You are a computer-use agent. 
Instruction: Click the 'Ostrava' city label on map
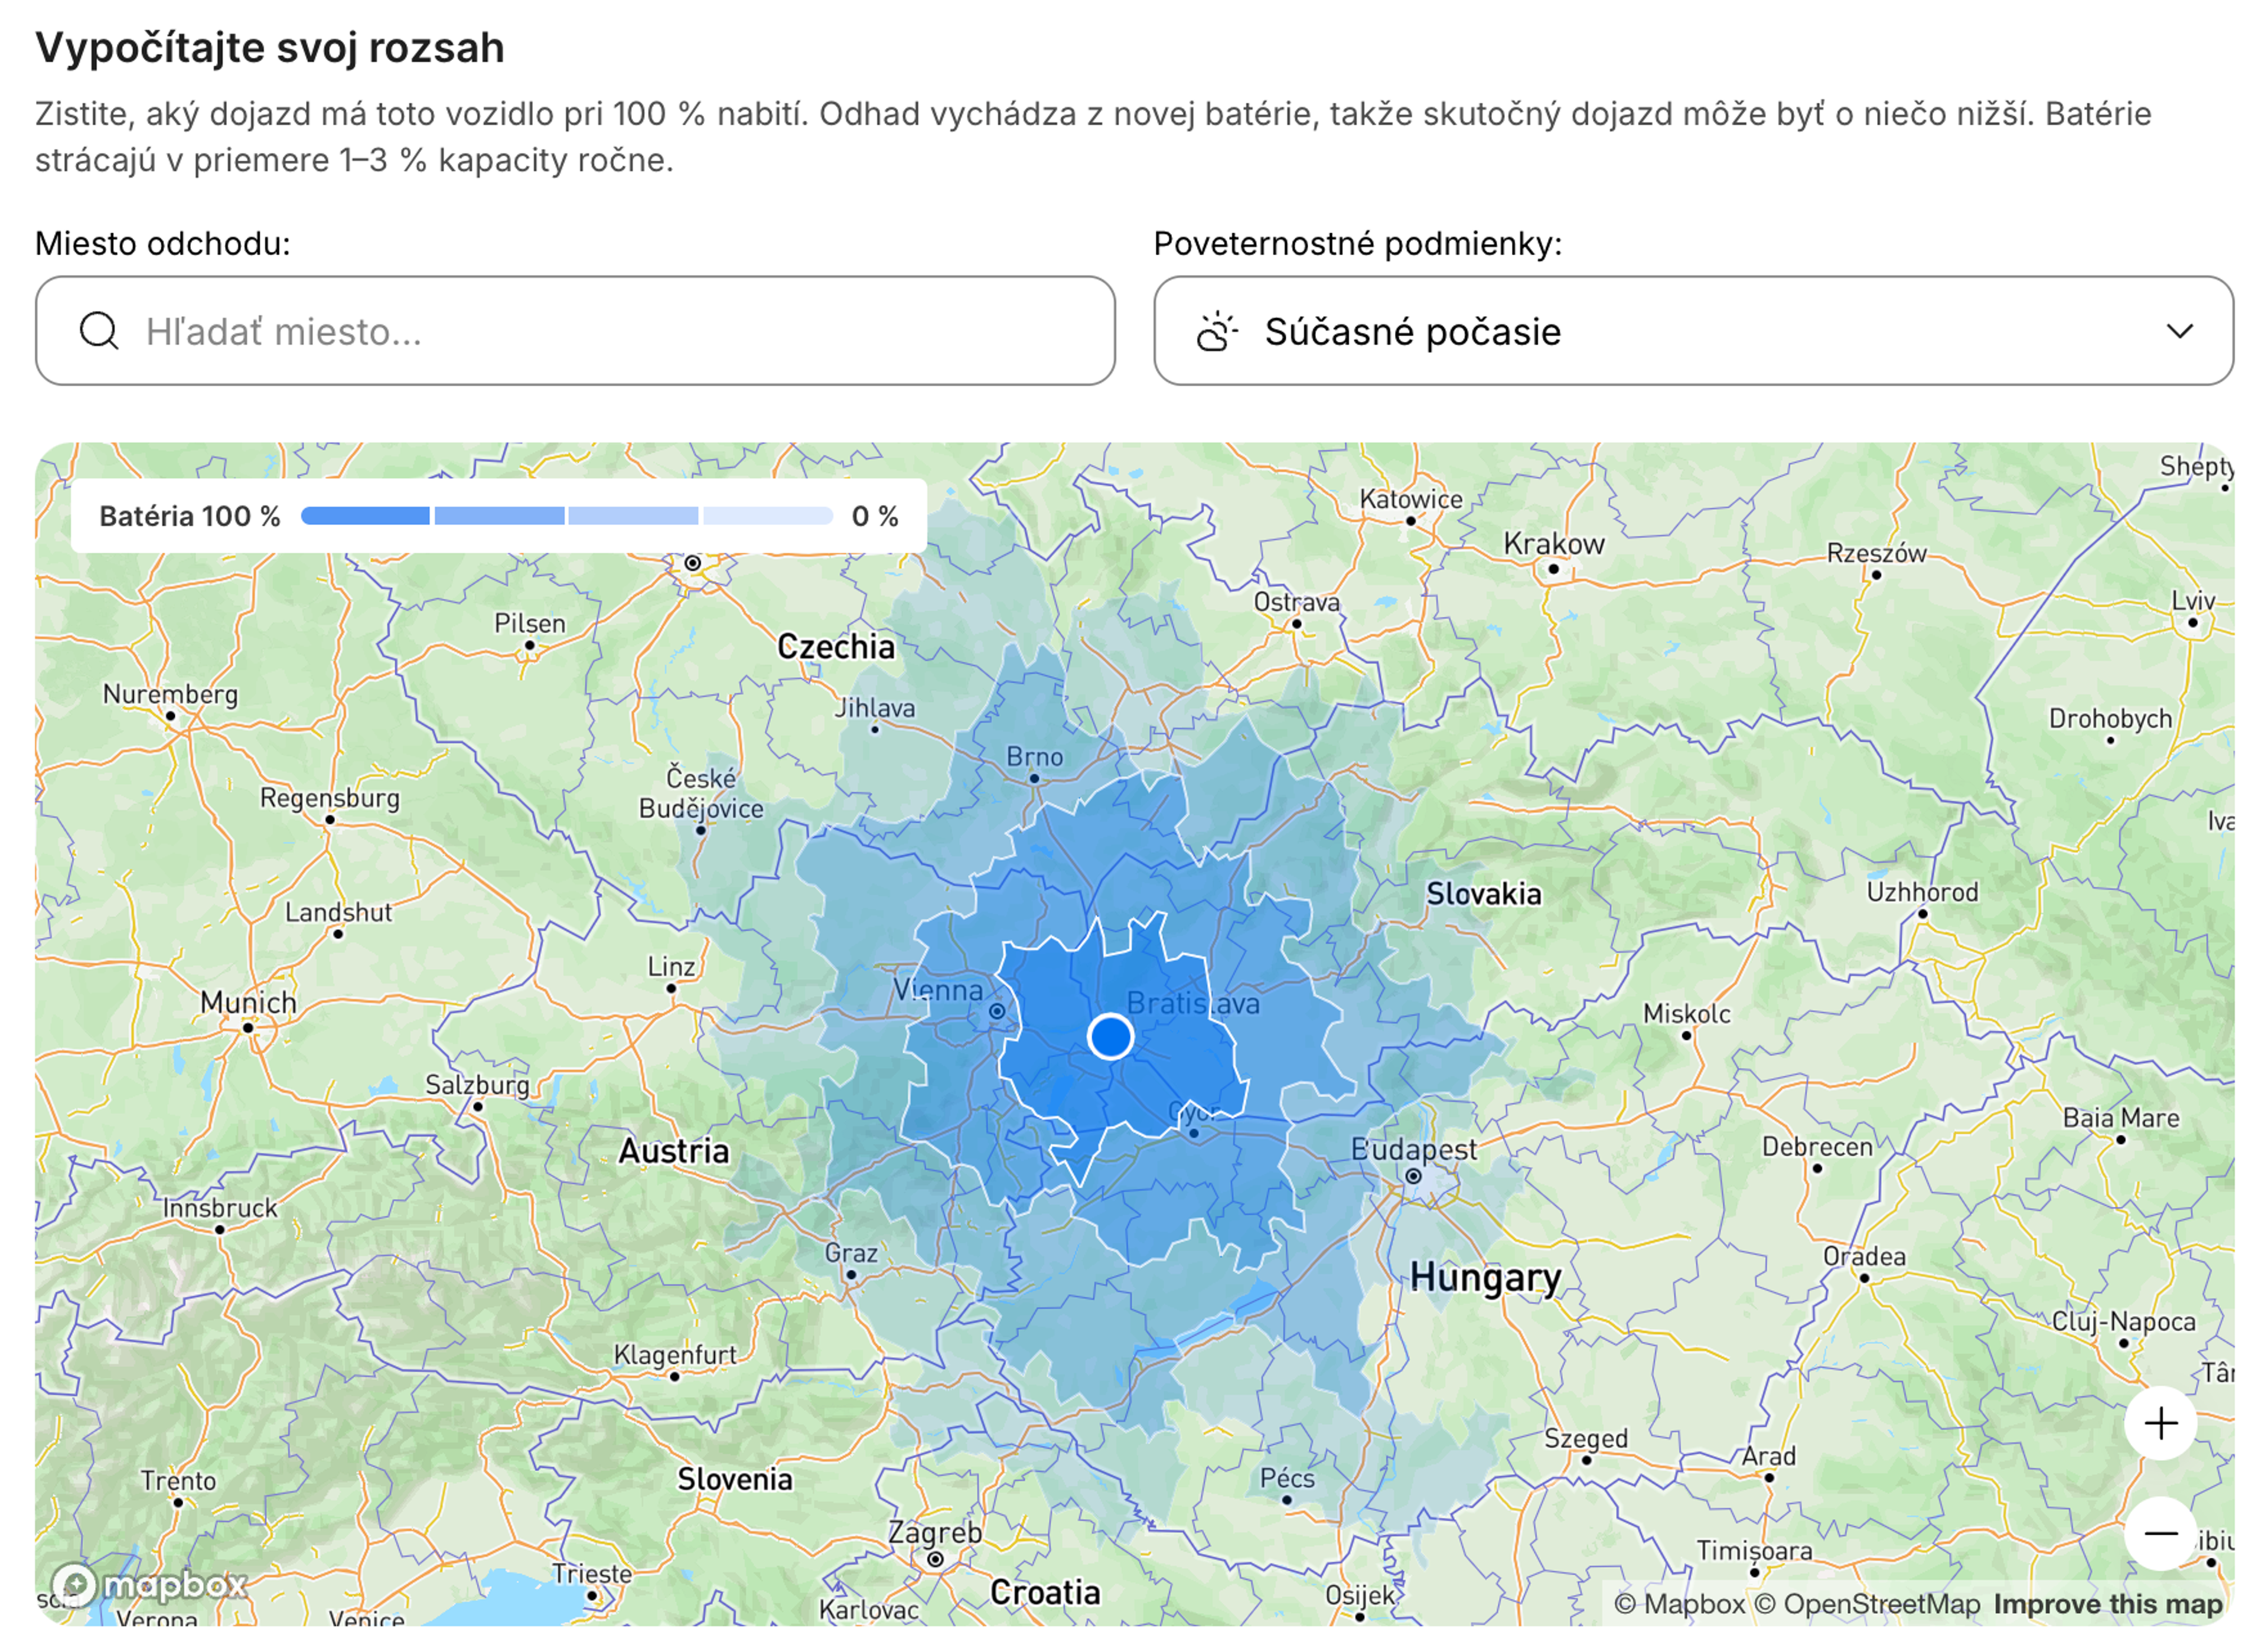pos(1296,602)
